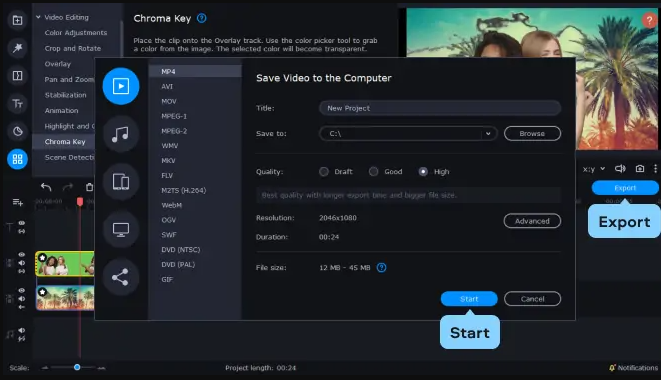Image resolution: width=661 pixels, height=380 pixels.
Task: Open the filters magic wand tab
Action: click(17, 48)
